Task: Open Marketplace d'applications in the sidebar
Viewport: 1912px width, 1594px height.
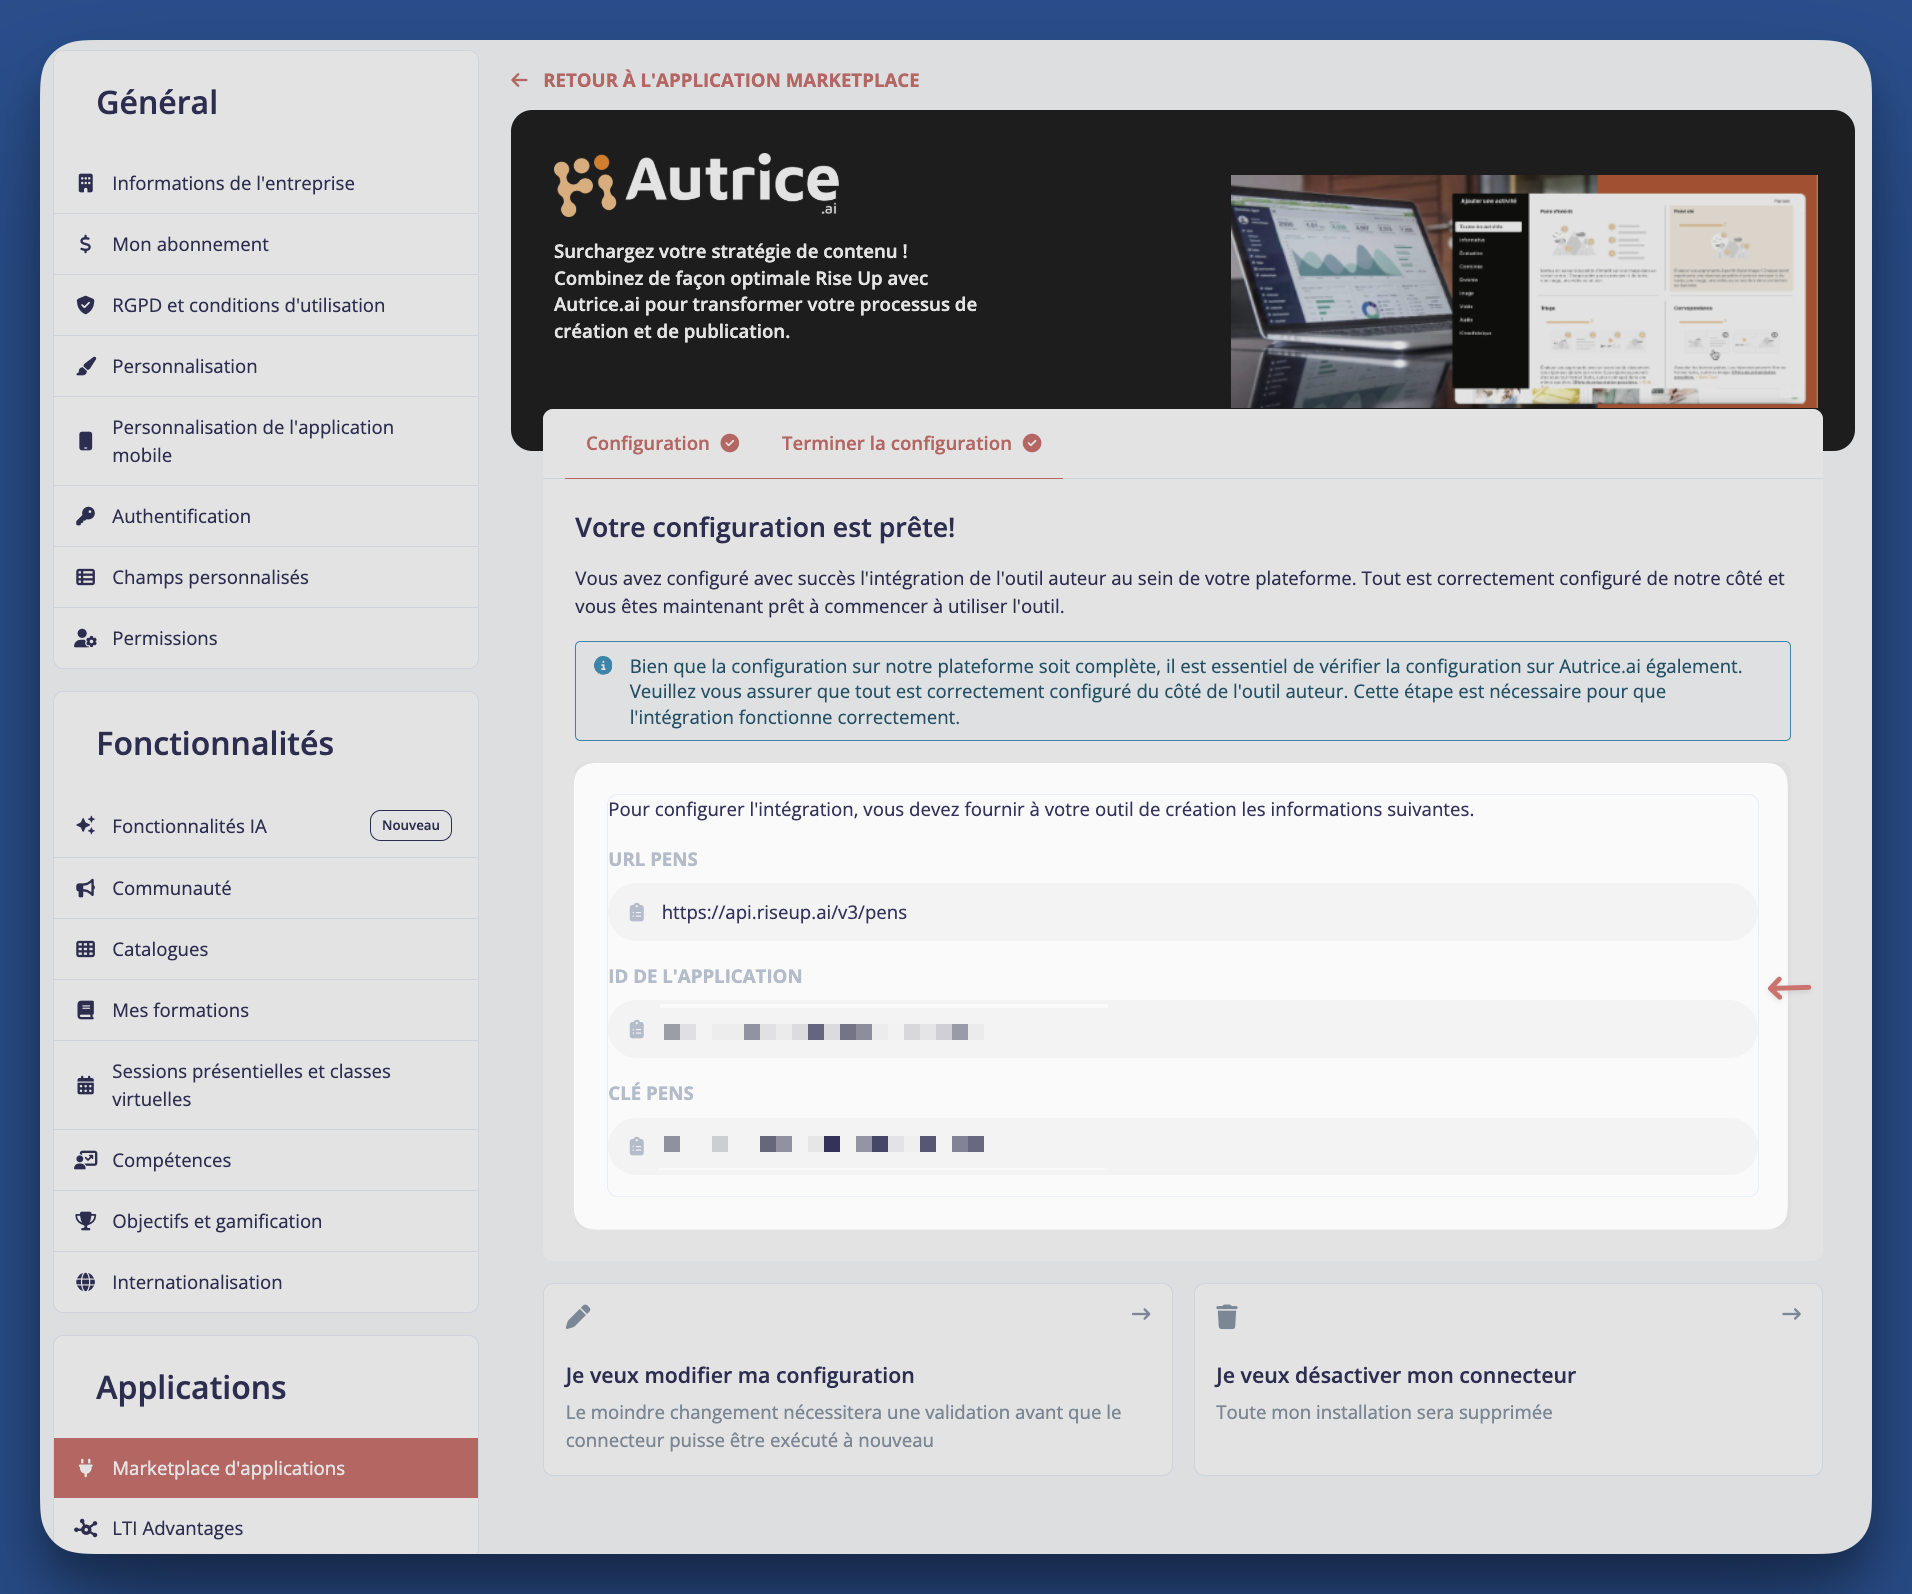Action: coord(227,1467)
